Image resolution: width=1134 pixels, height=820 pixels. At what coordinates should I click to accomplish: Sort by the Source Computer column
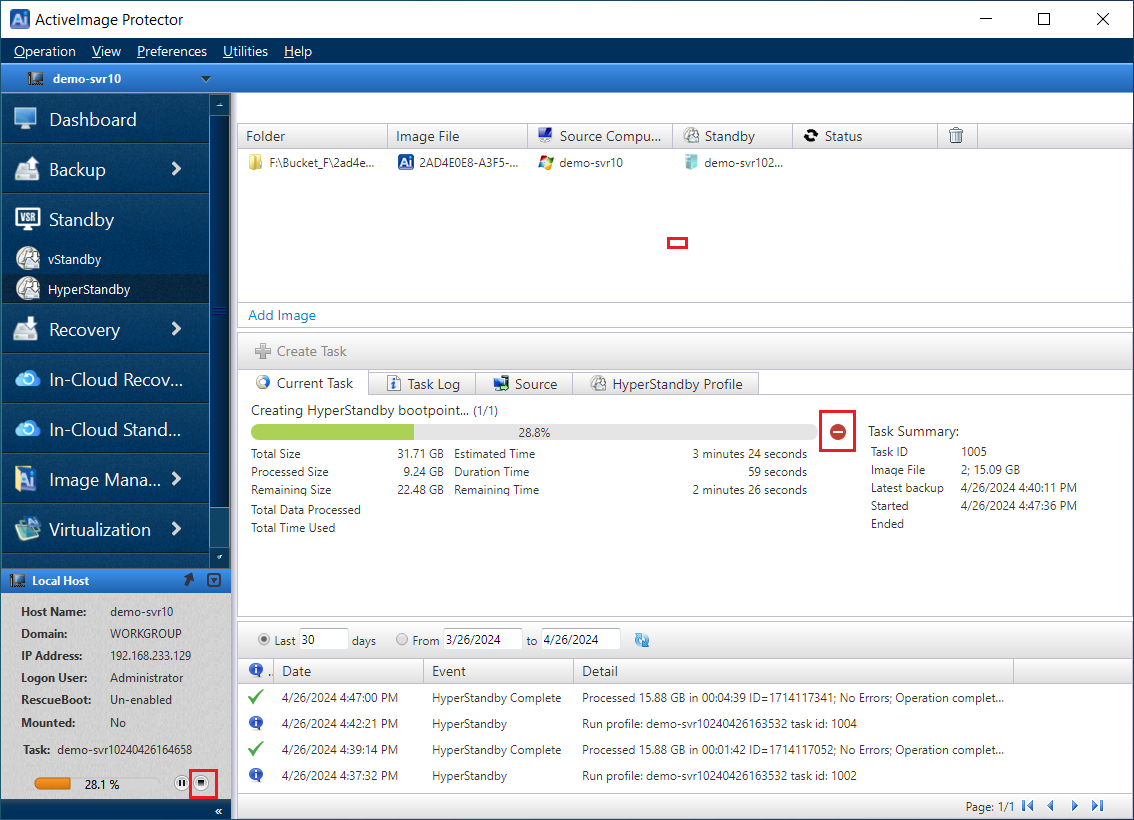click(600, 136)
